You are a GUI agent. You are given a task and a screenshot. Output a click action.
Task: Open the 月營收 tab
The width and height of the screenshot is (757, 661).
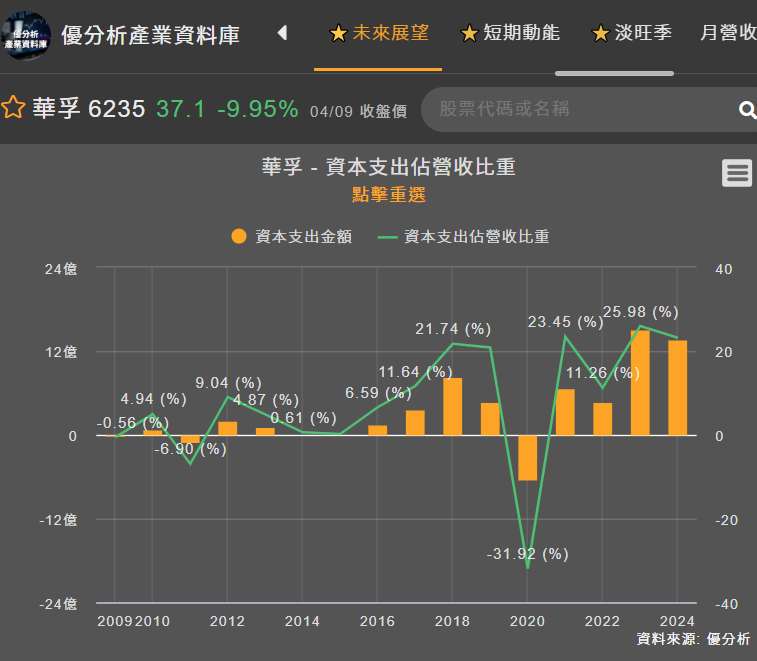point(728,33)
